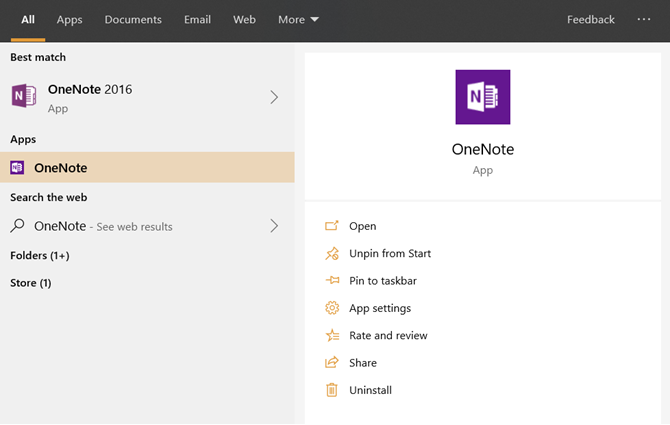Open the three-dots options menu
This screenshot has width=670, height=425.
[643, 20]
